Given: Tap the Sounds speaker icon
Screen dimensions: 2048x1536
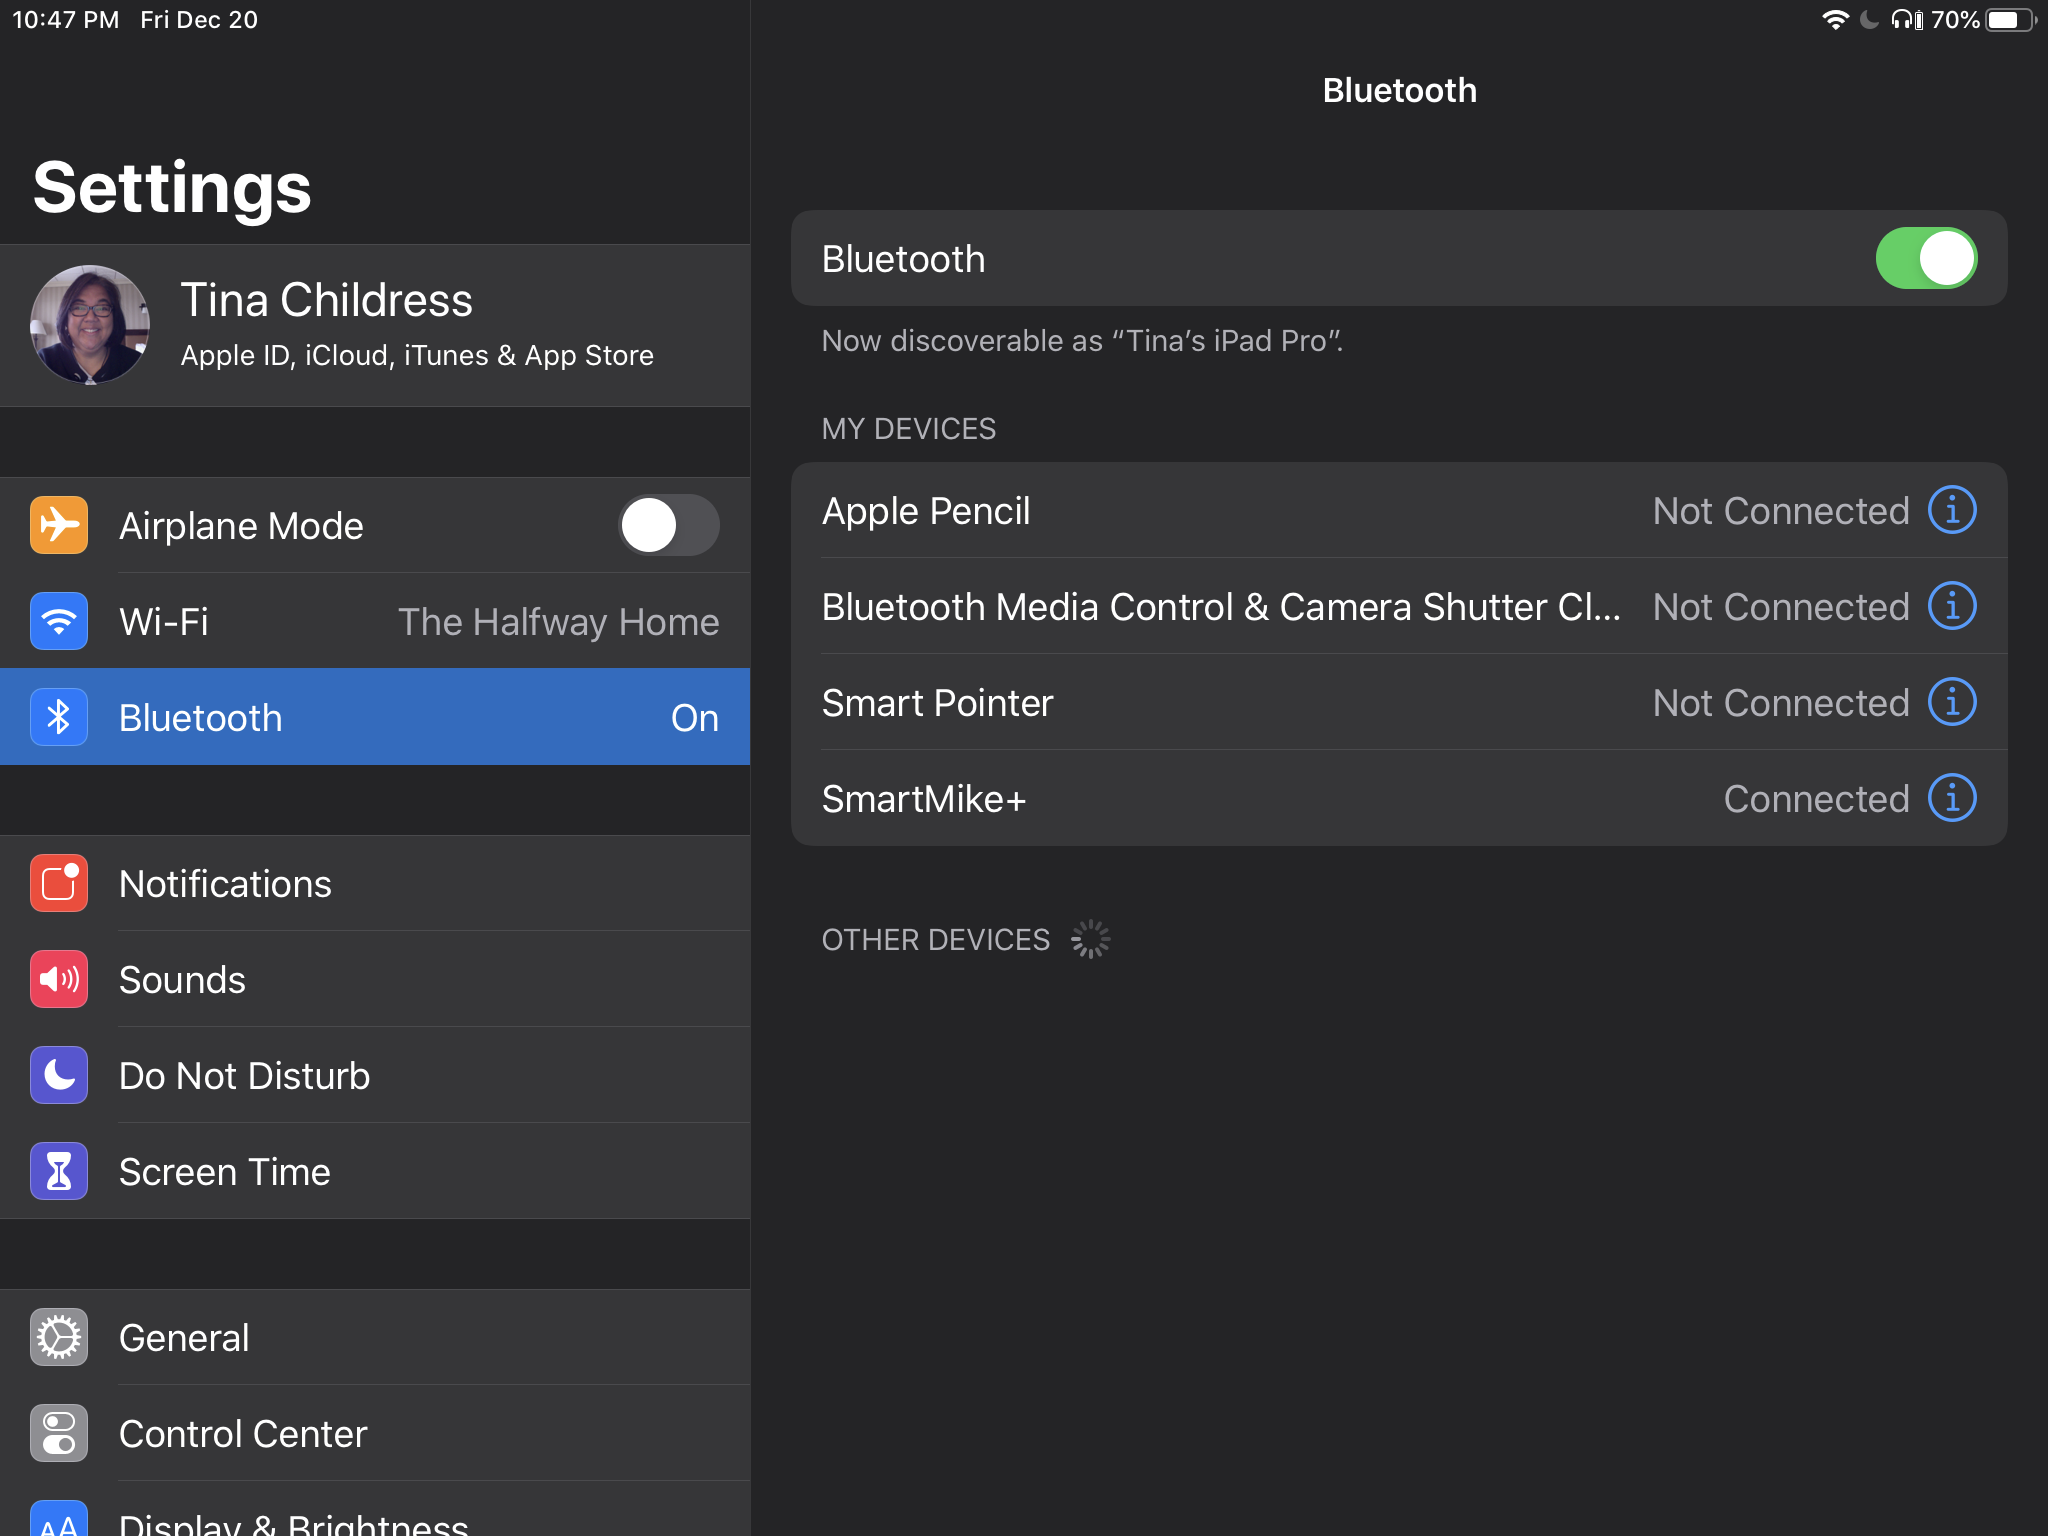Looking at the screenshot, I should 59,980.
